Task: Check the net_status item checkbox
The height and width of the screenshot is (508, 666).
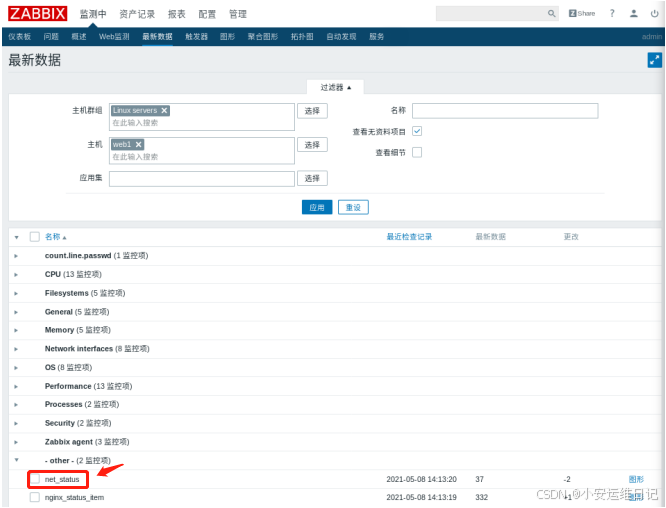Action: (x=35, y=479)
